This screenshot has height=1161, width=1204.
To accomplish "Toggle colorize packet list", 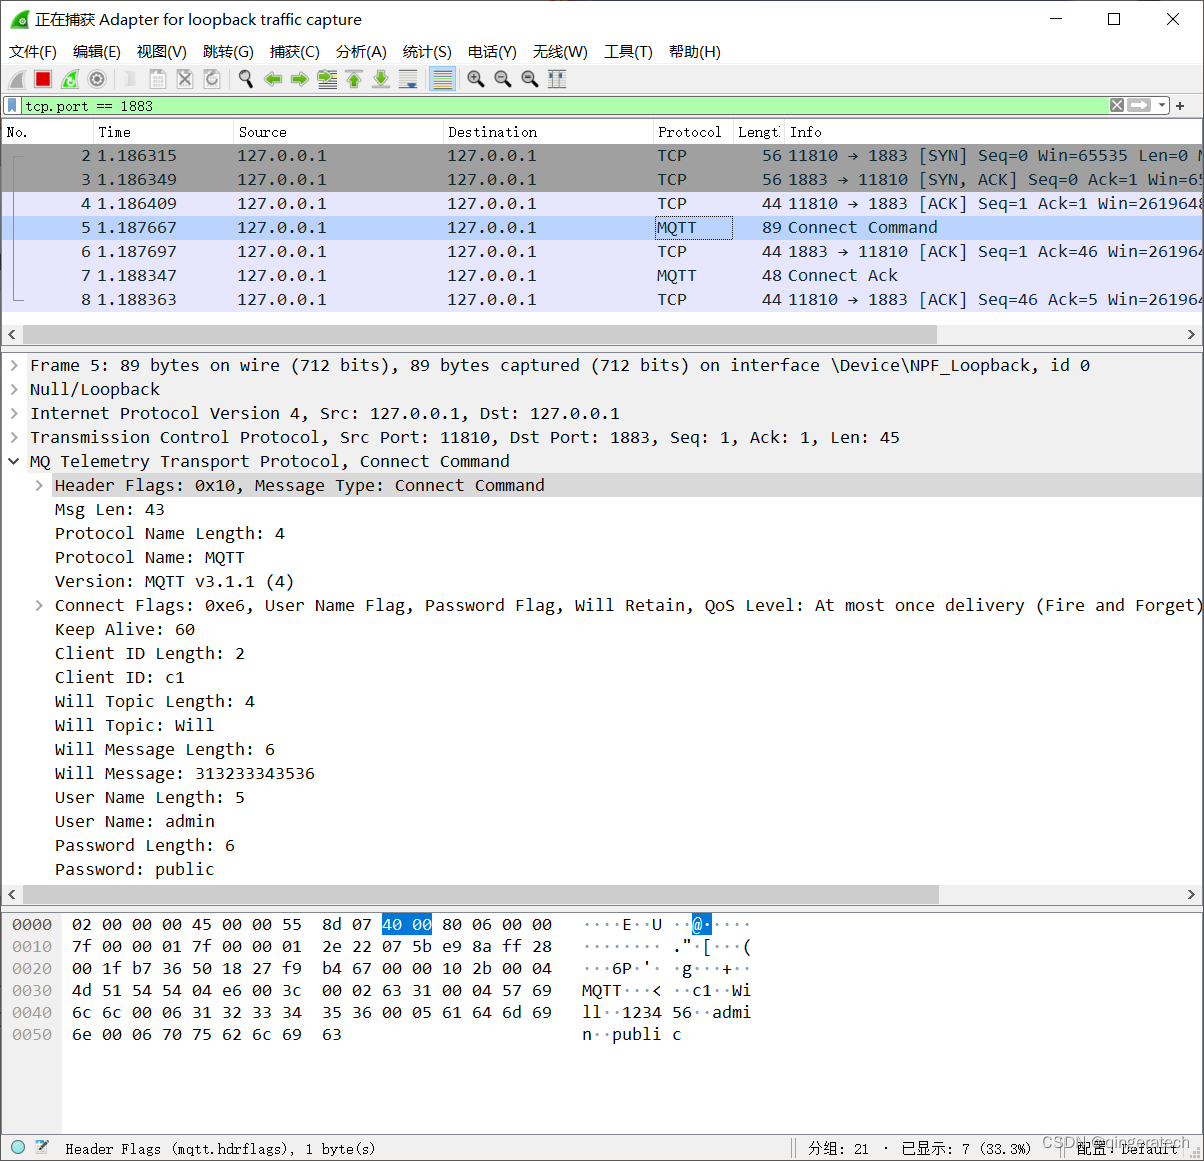I will (x=442, y=78).
